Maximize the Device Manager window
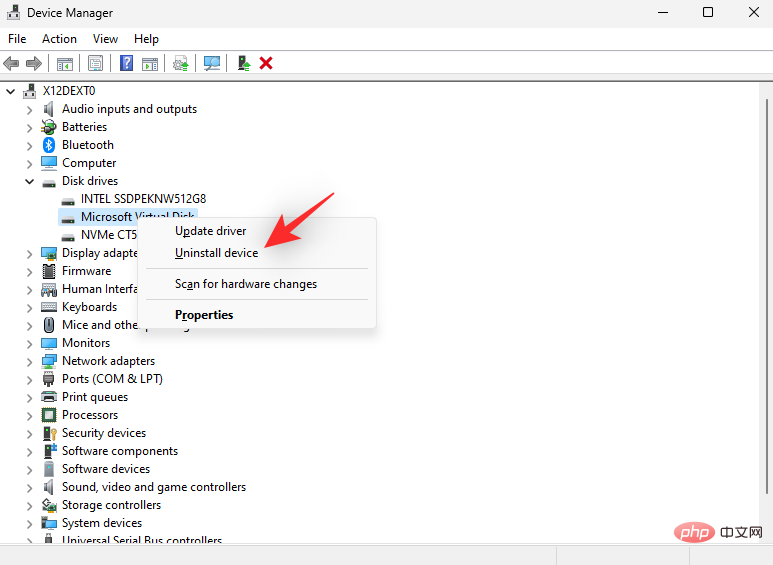 point(708,12)
